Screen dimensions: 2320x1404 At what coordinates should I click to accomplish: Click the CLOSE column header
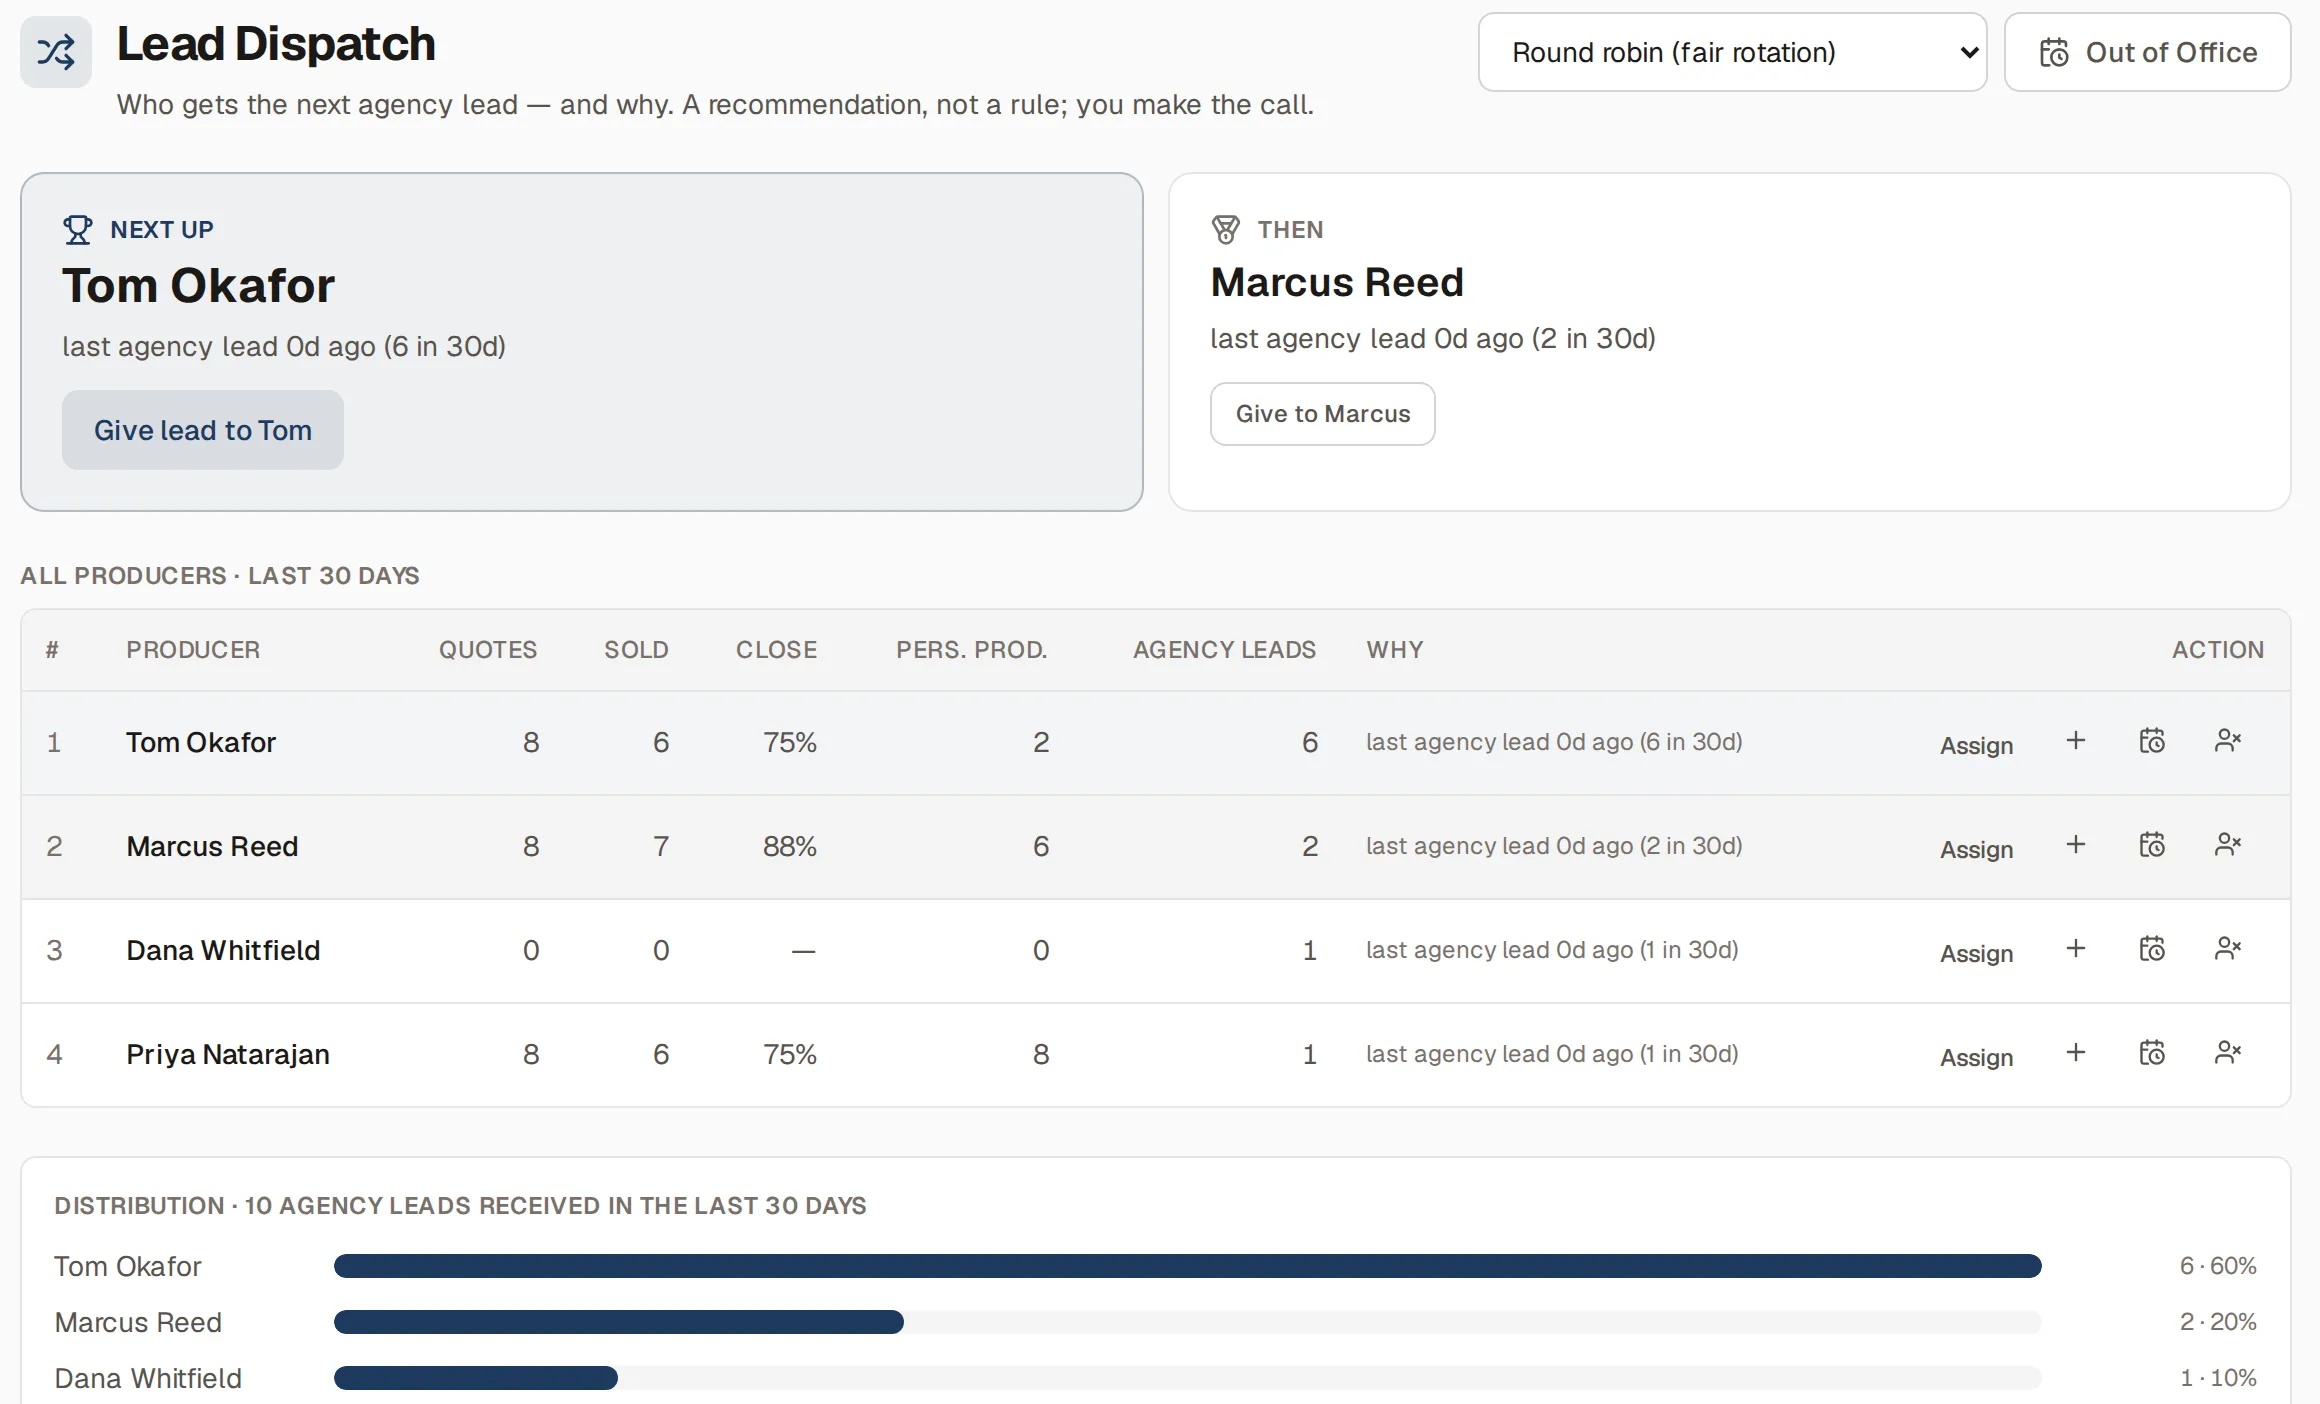click(777, 650)
